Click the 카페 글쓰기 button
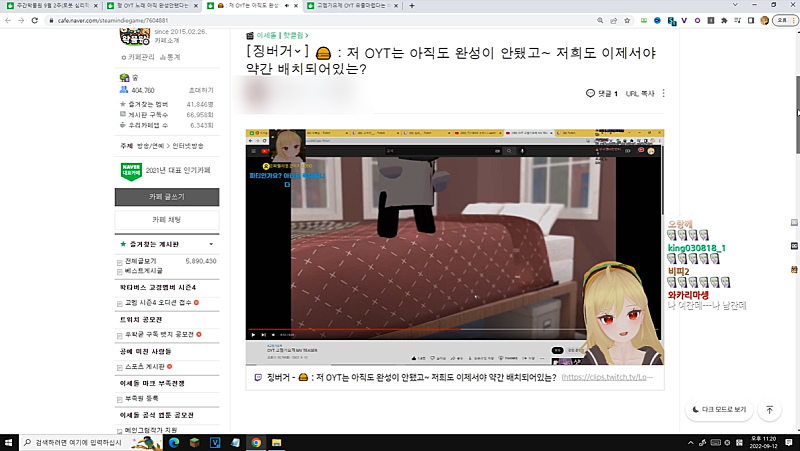 [167, 197]
